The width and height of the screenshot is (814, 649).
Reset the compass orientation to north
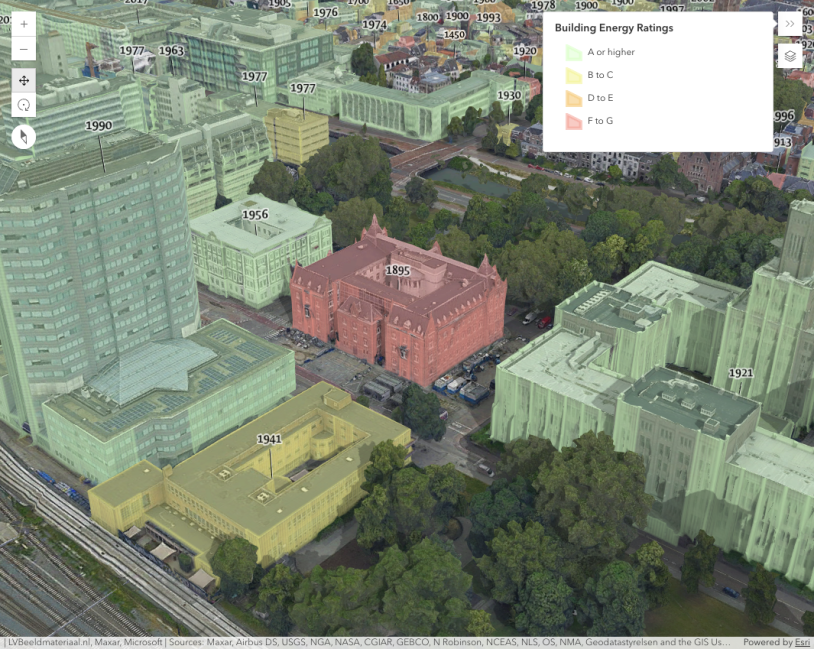click(24, 137)
